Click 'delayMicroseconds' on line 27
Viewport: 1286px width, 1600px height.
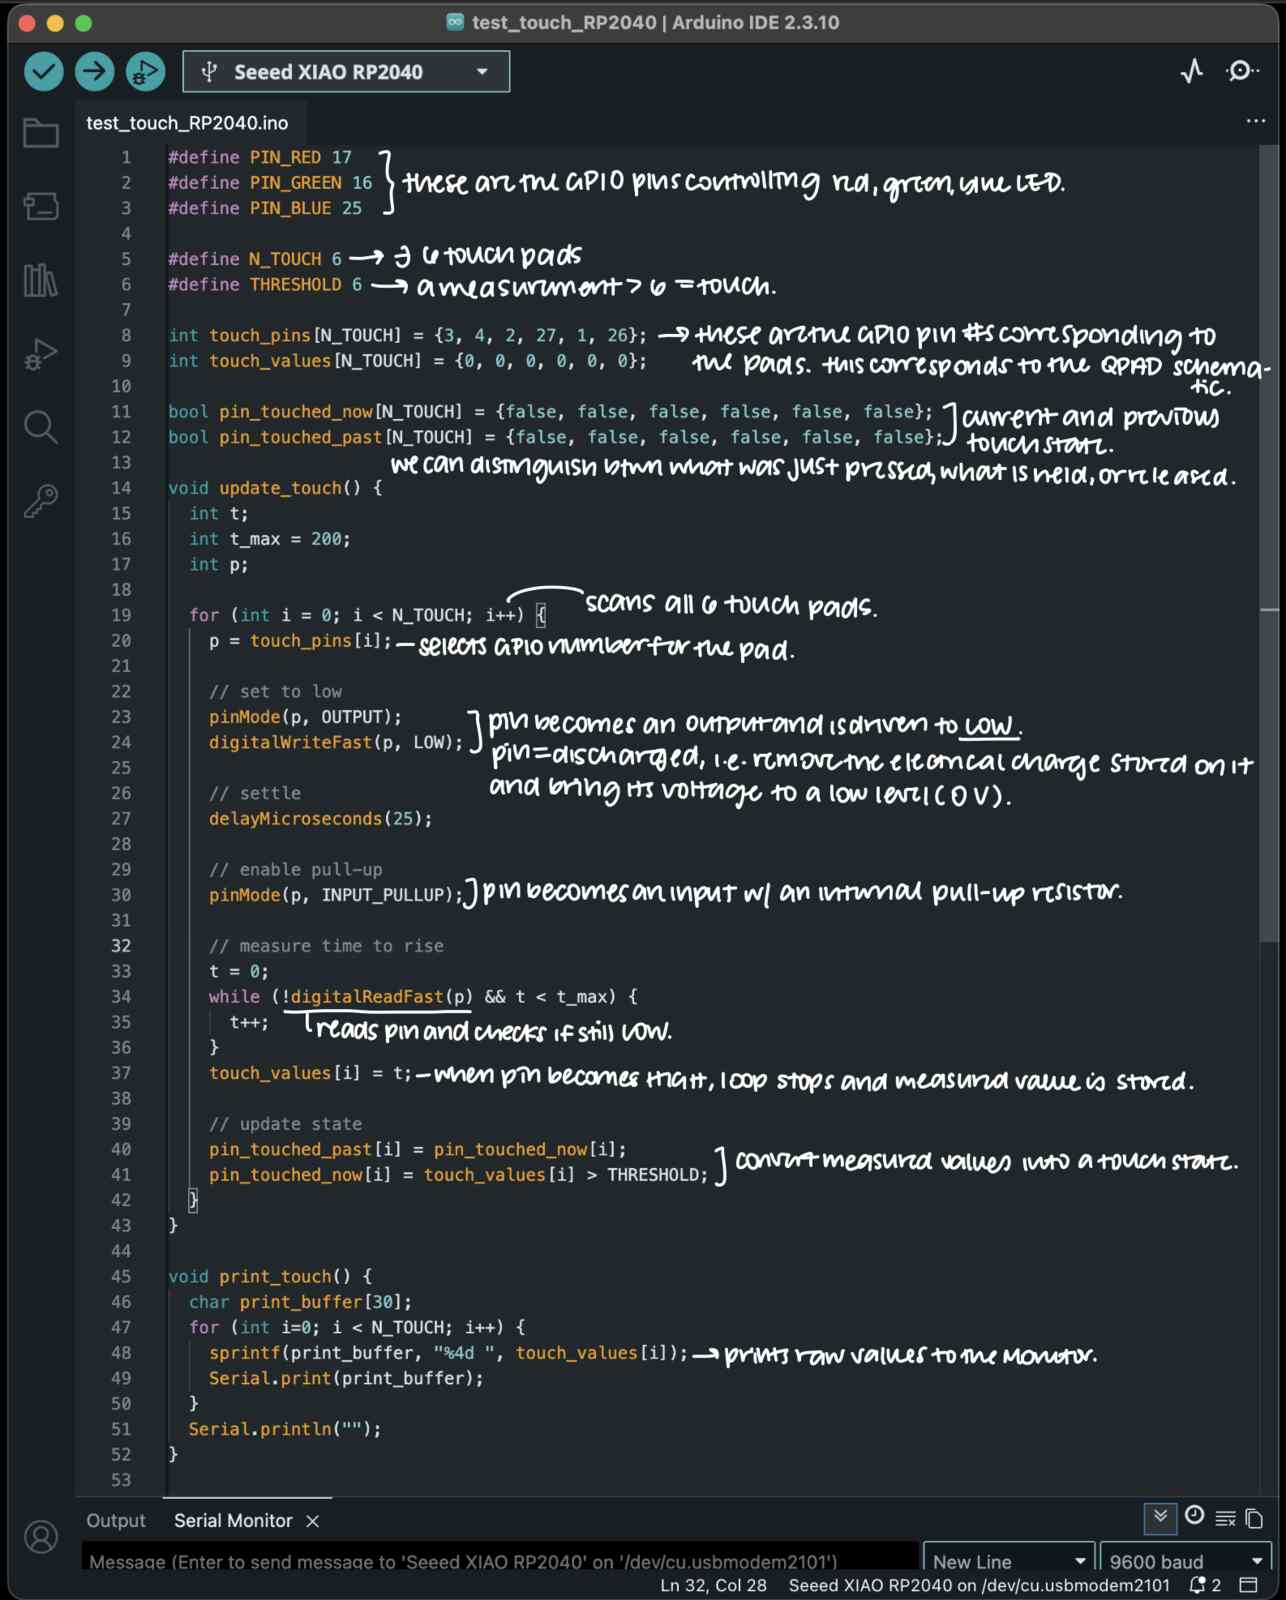pyautogui.click(x=296, y=818)
